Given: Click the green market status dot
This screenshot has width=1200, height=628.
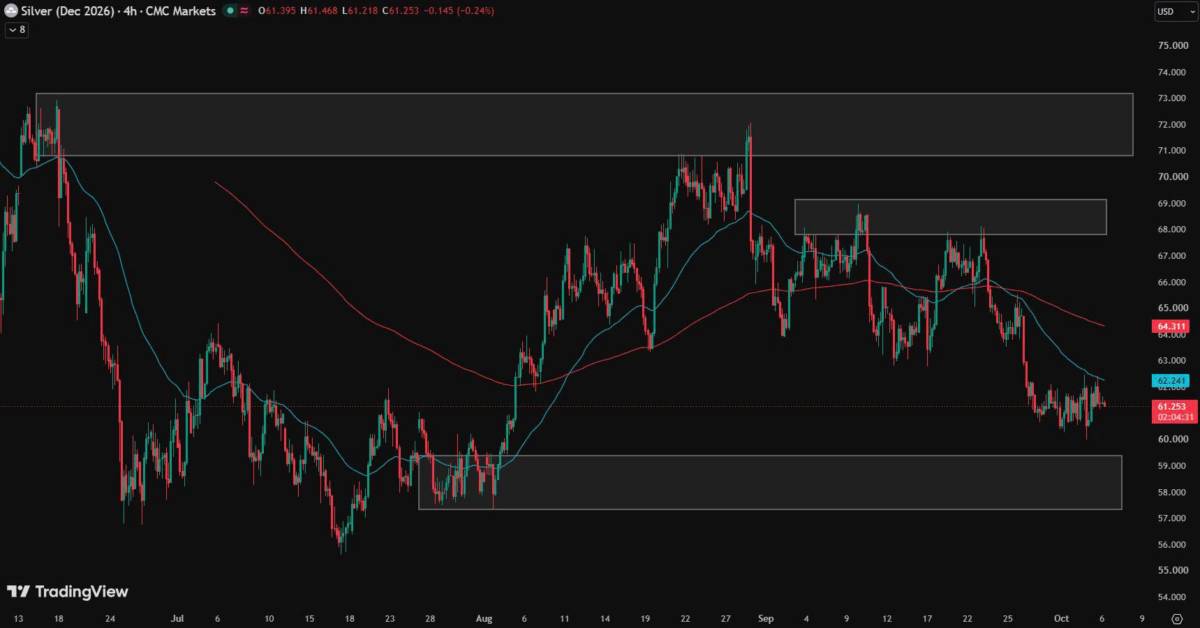Looking at the screenshot, I should 229,11.
